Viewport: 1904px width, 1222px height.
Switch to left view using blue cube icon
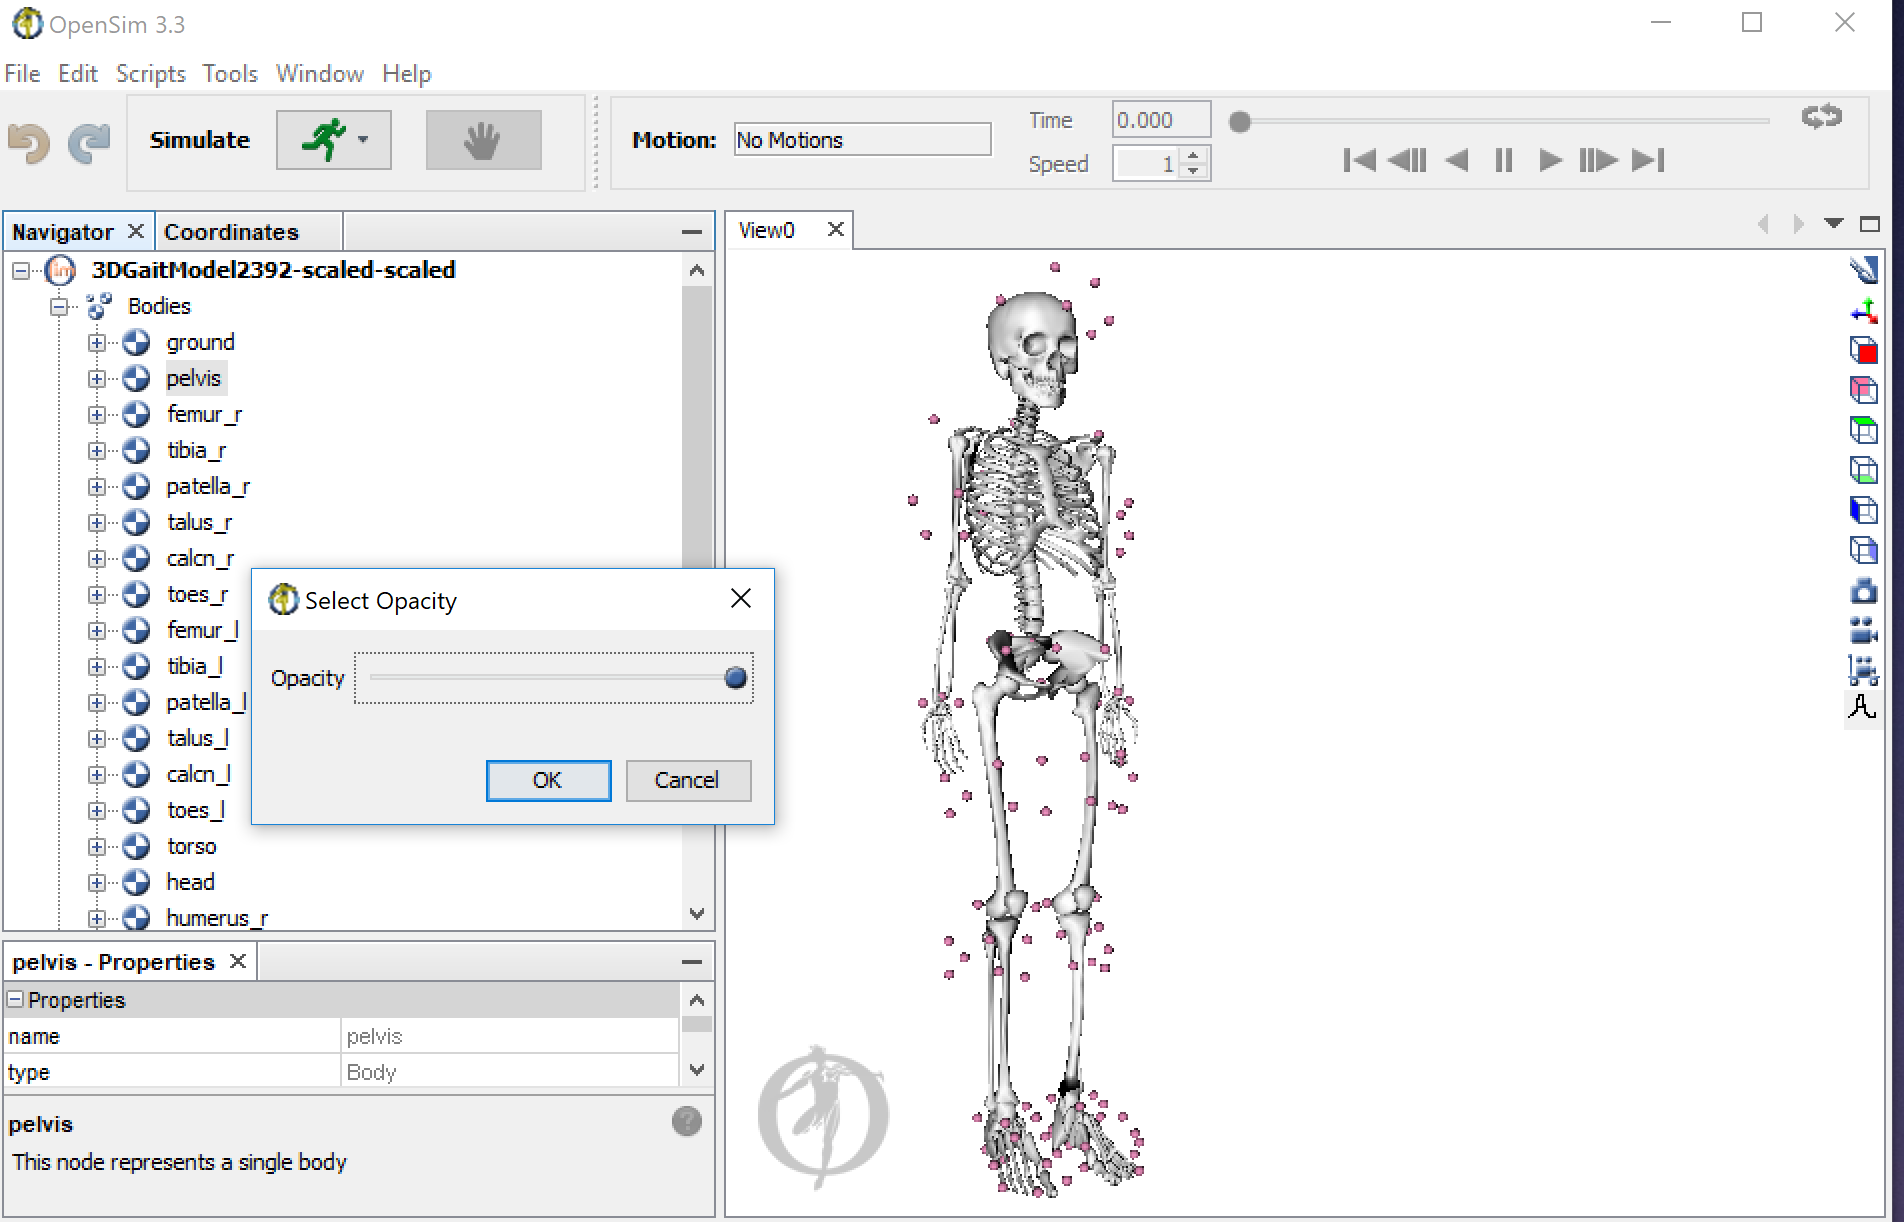1864,510
